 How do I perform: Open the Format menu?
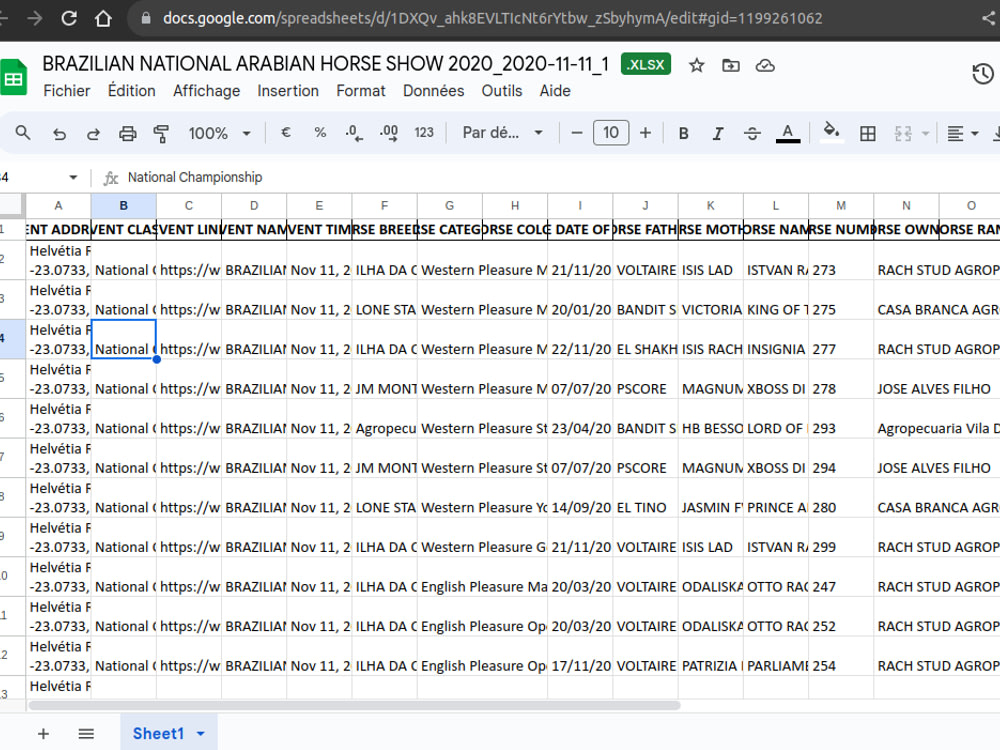click(361, 91)
